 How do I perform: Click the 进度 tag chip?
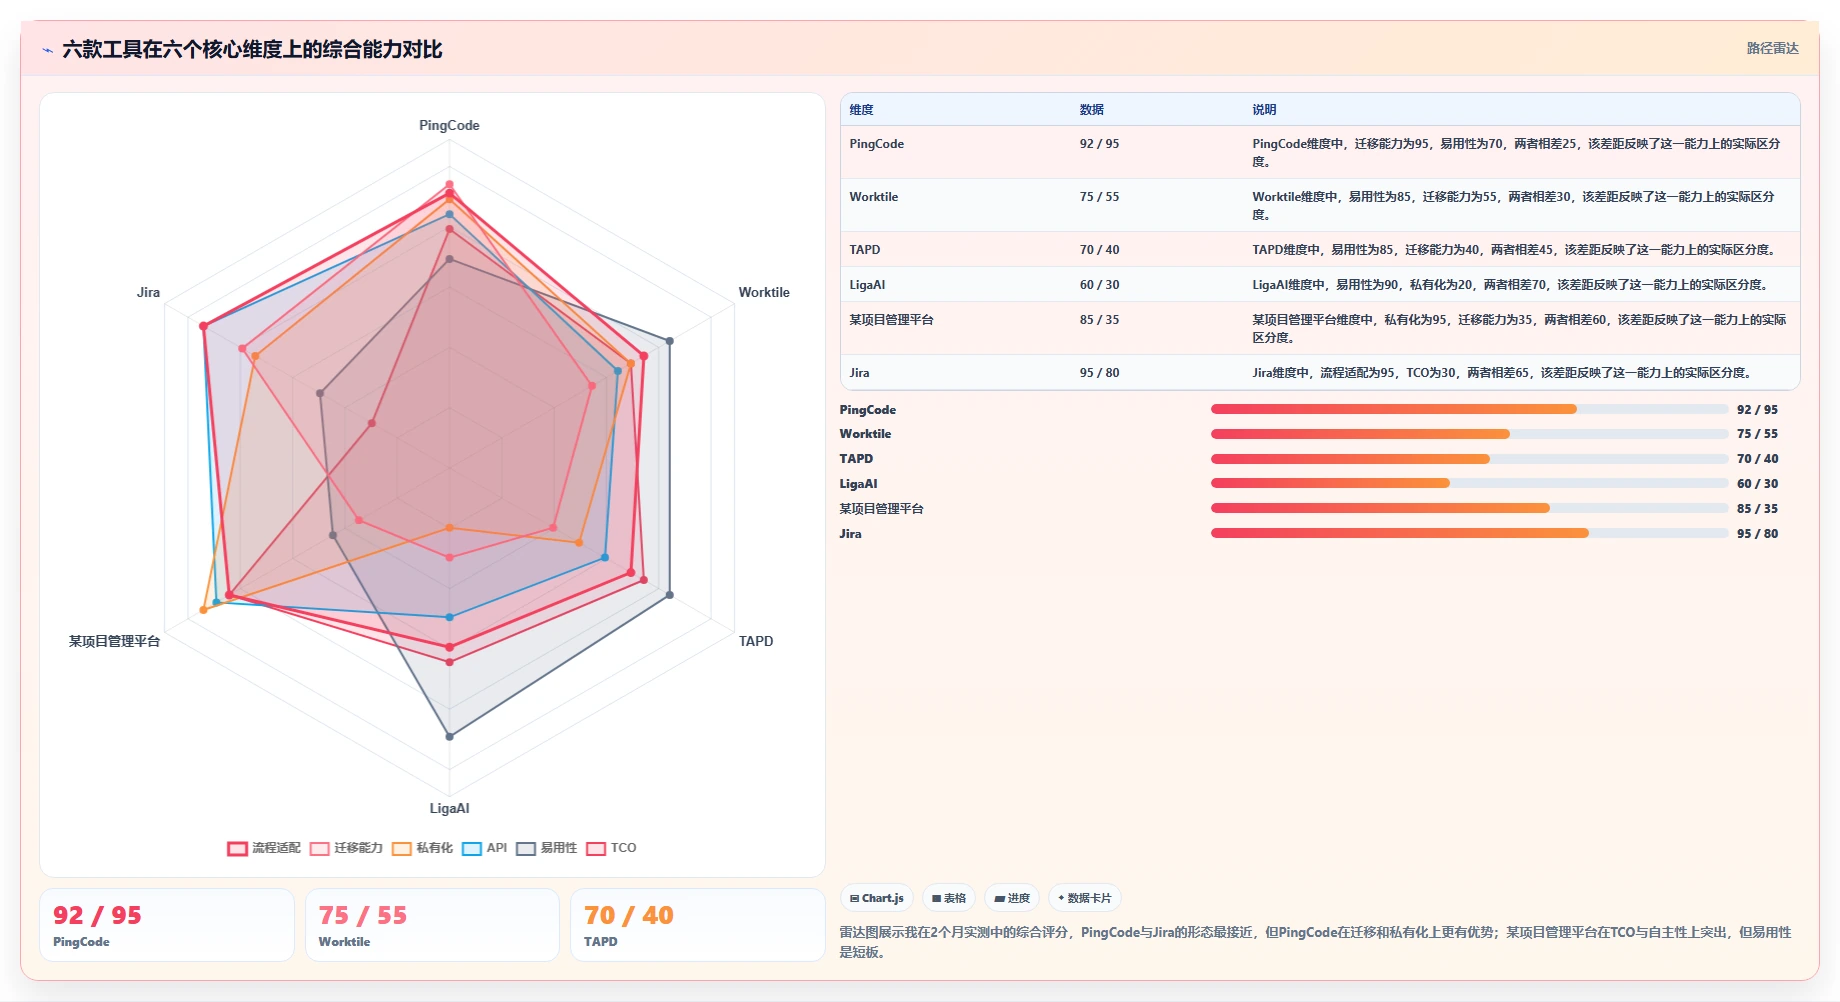[x=1012, y=898]
